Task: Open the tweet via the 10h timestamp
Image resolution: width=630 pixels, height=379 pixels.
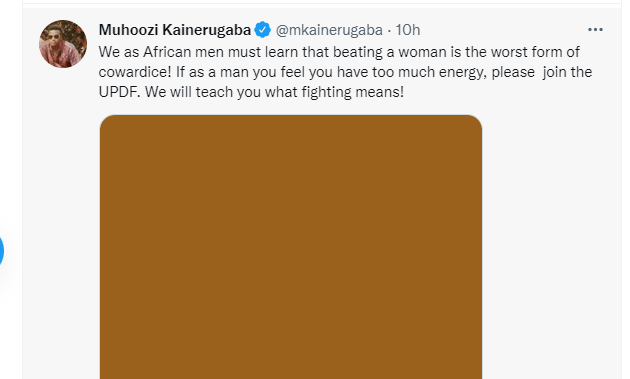Action: tap(408, 30)
